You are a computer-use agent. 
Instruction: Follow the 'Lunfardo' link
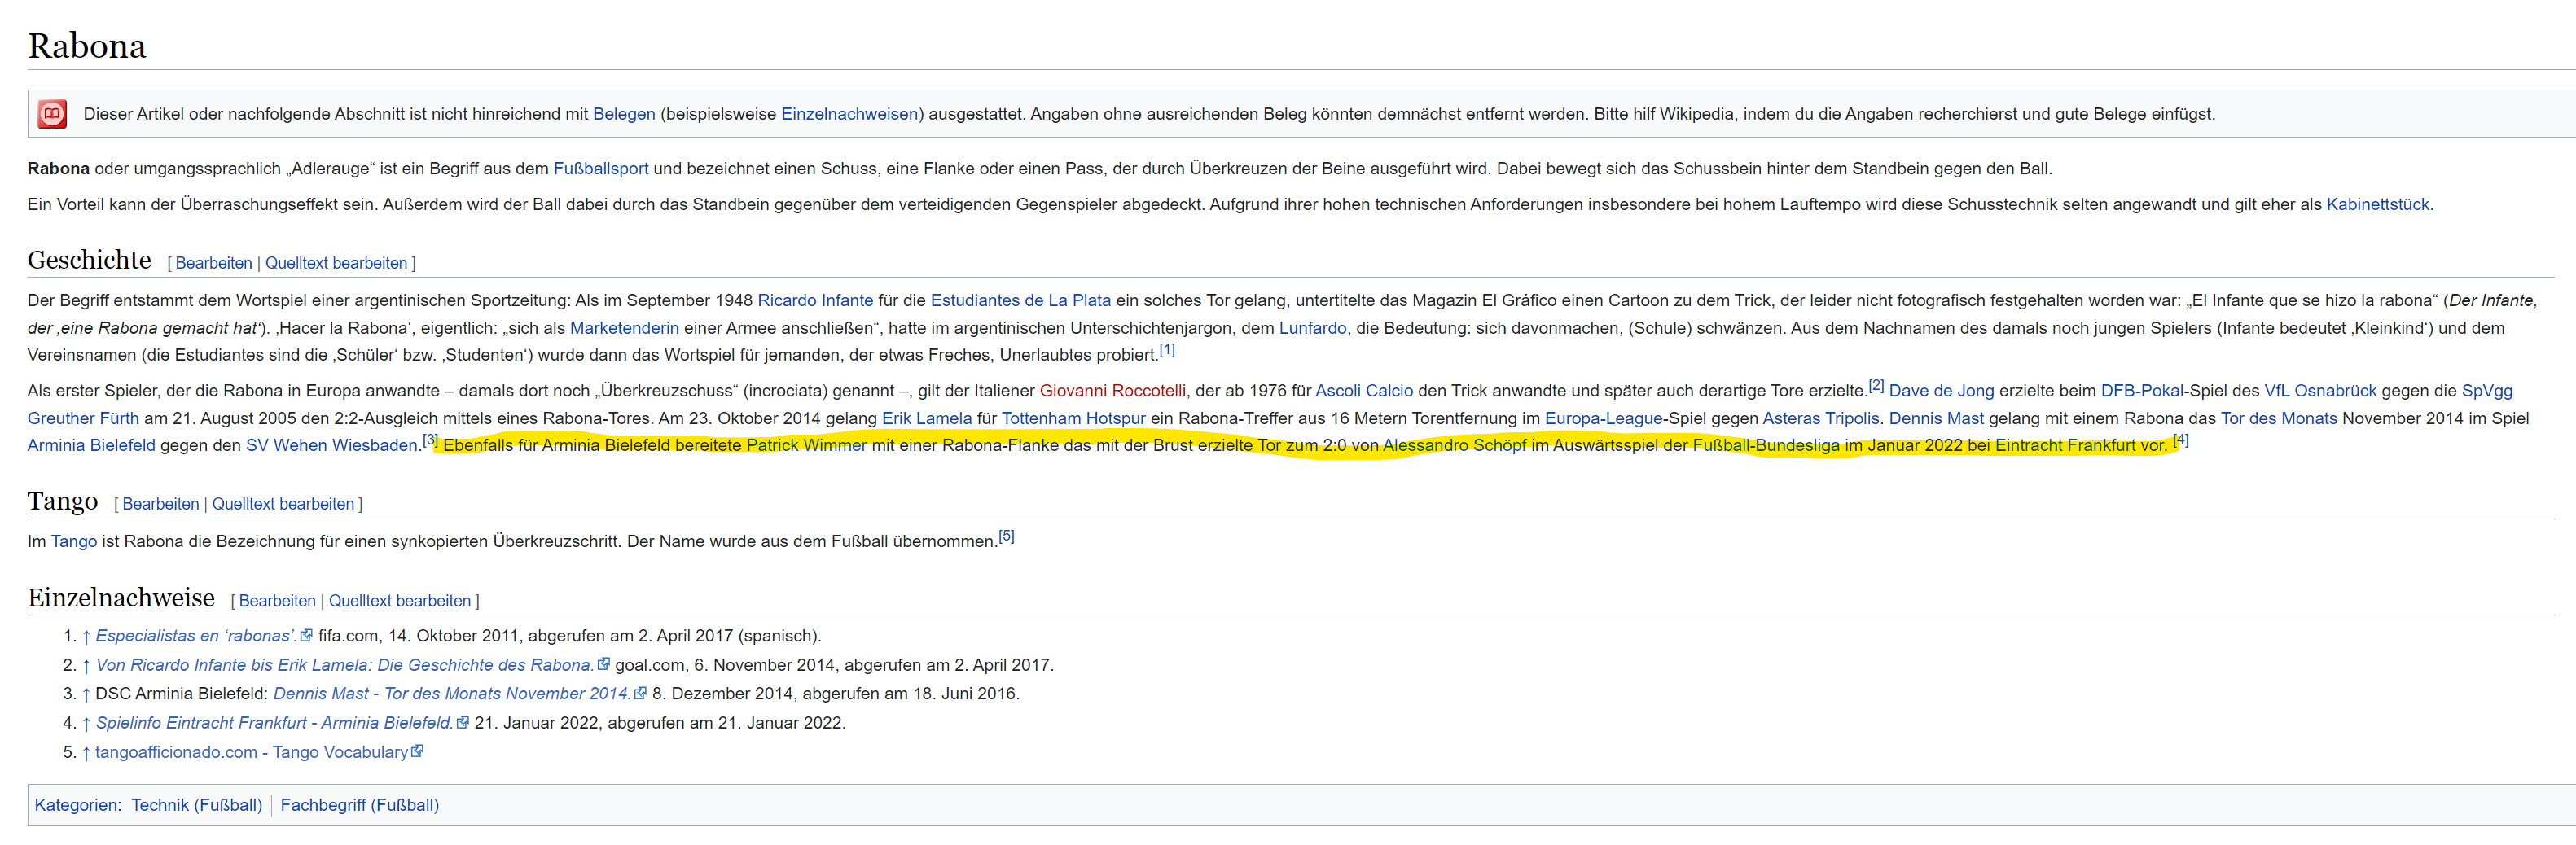(x=1312, y=328)
